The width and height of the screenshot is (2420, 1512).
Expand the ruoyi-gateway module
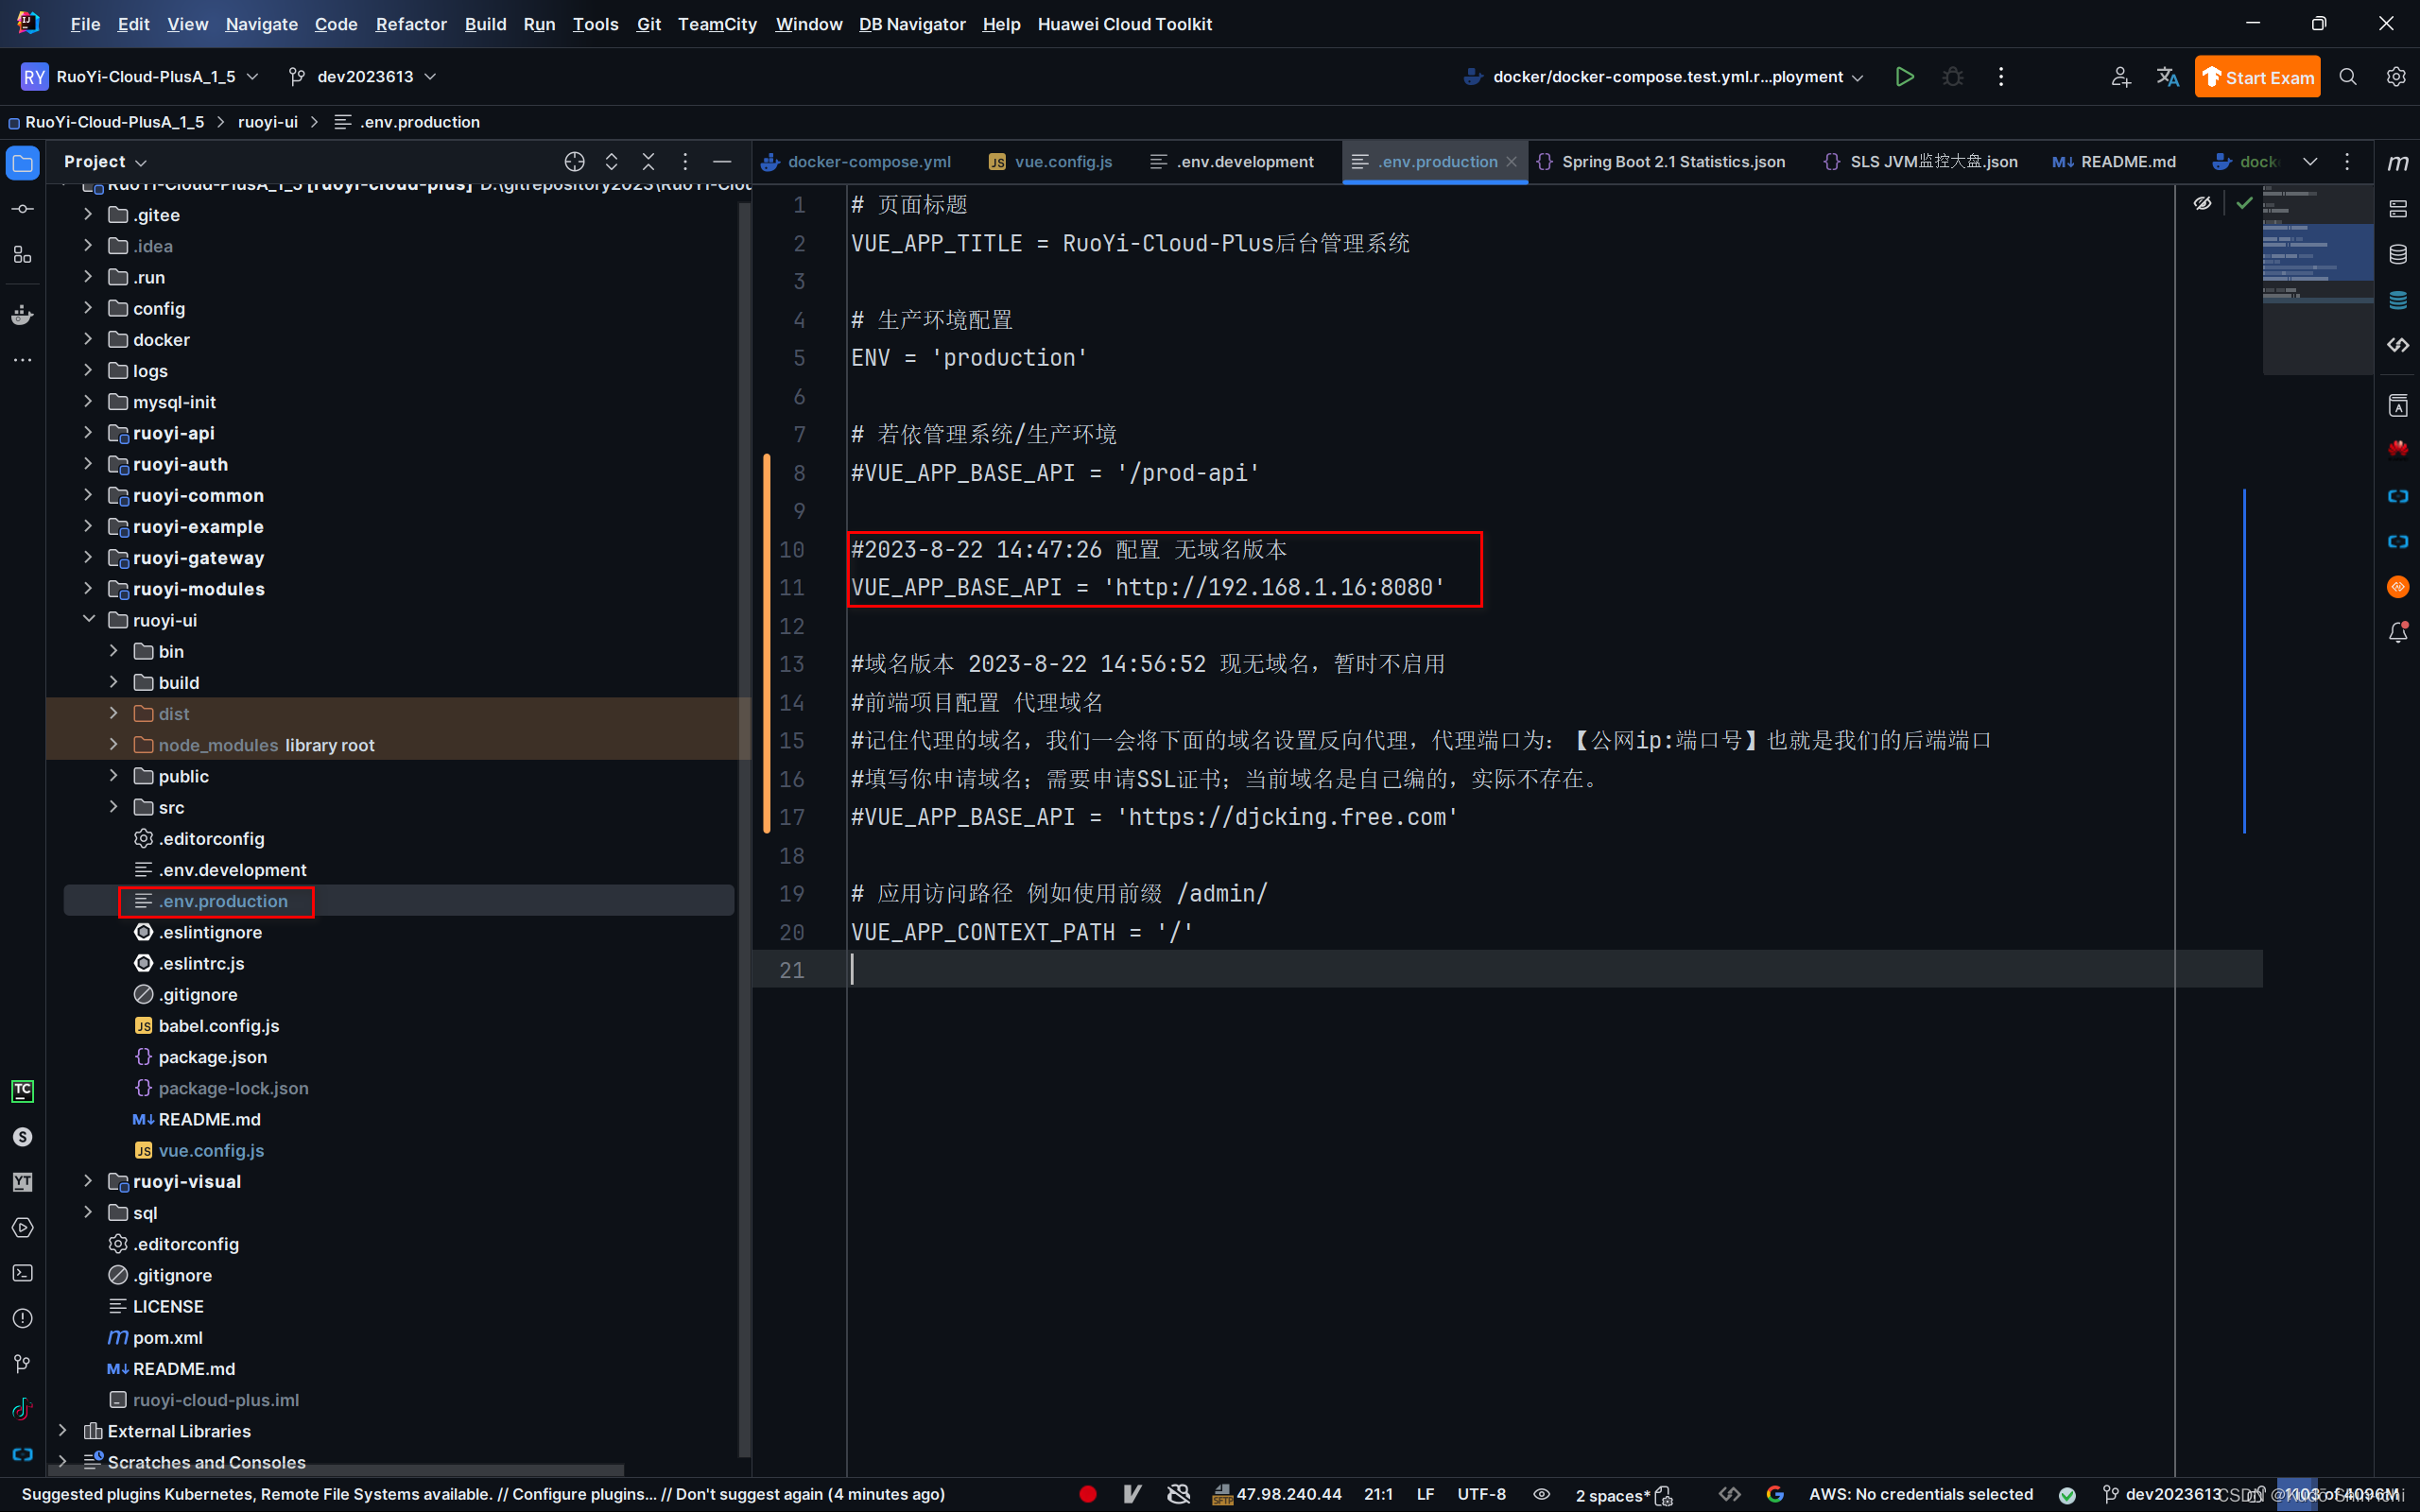pyautogui.click(x=88, y=557)
